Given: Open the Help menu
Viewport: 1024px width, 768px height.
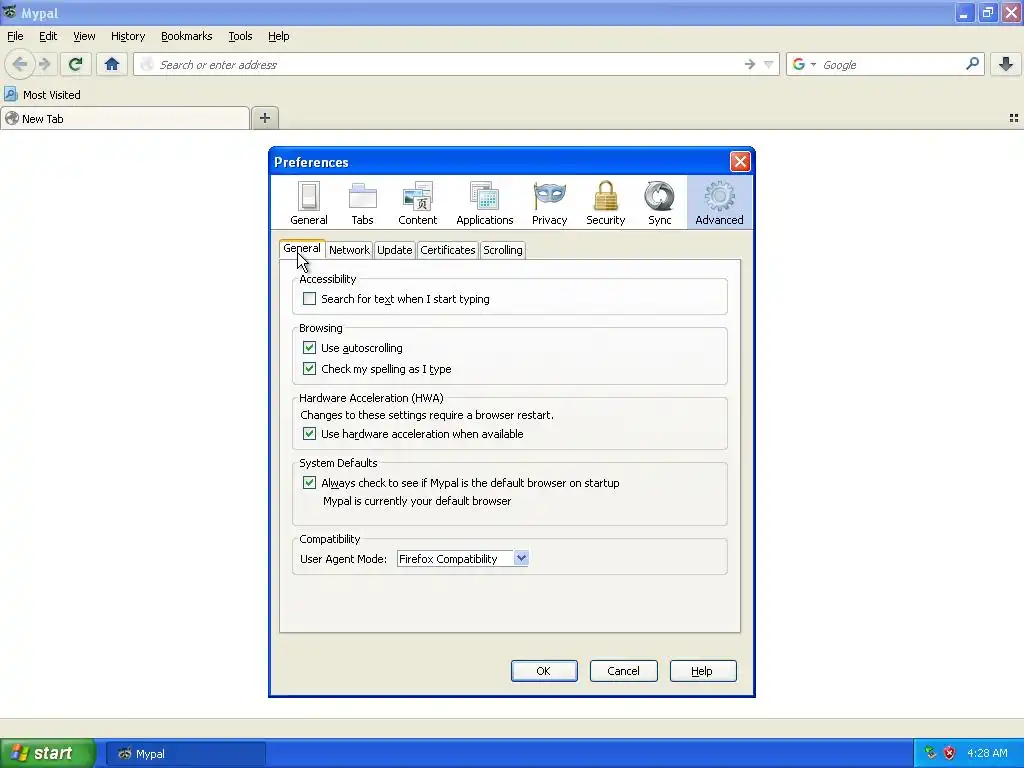Looking at the screenshot, I should (279, 36).
